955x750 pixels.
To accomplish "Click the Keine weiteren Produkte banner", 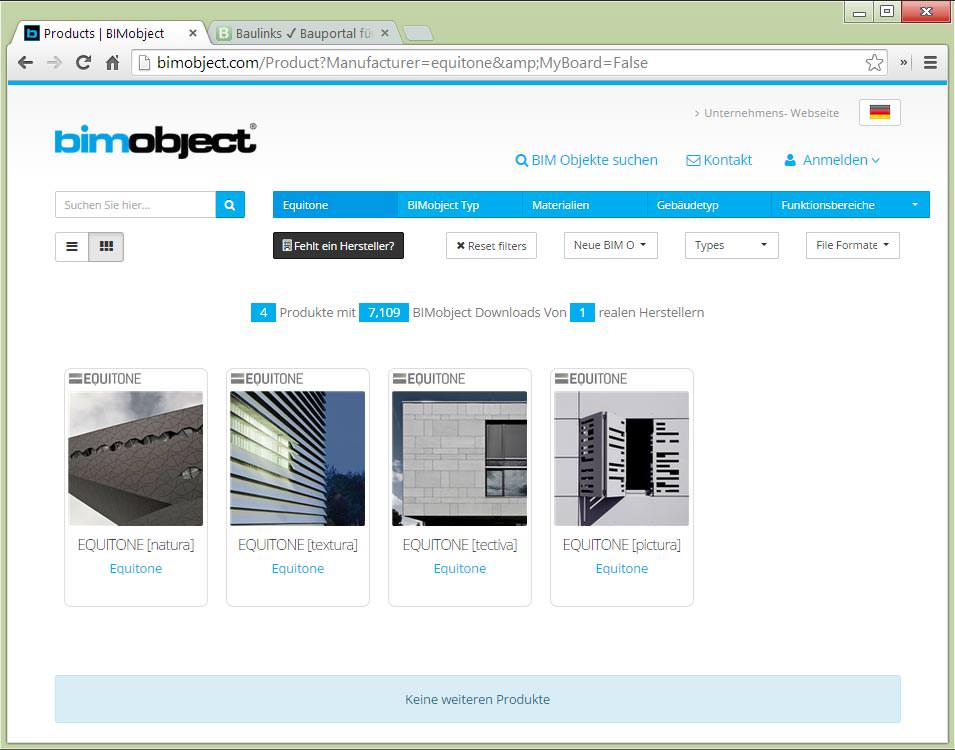I will (x=478, y=699).
